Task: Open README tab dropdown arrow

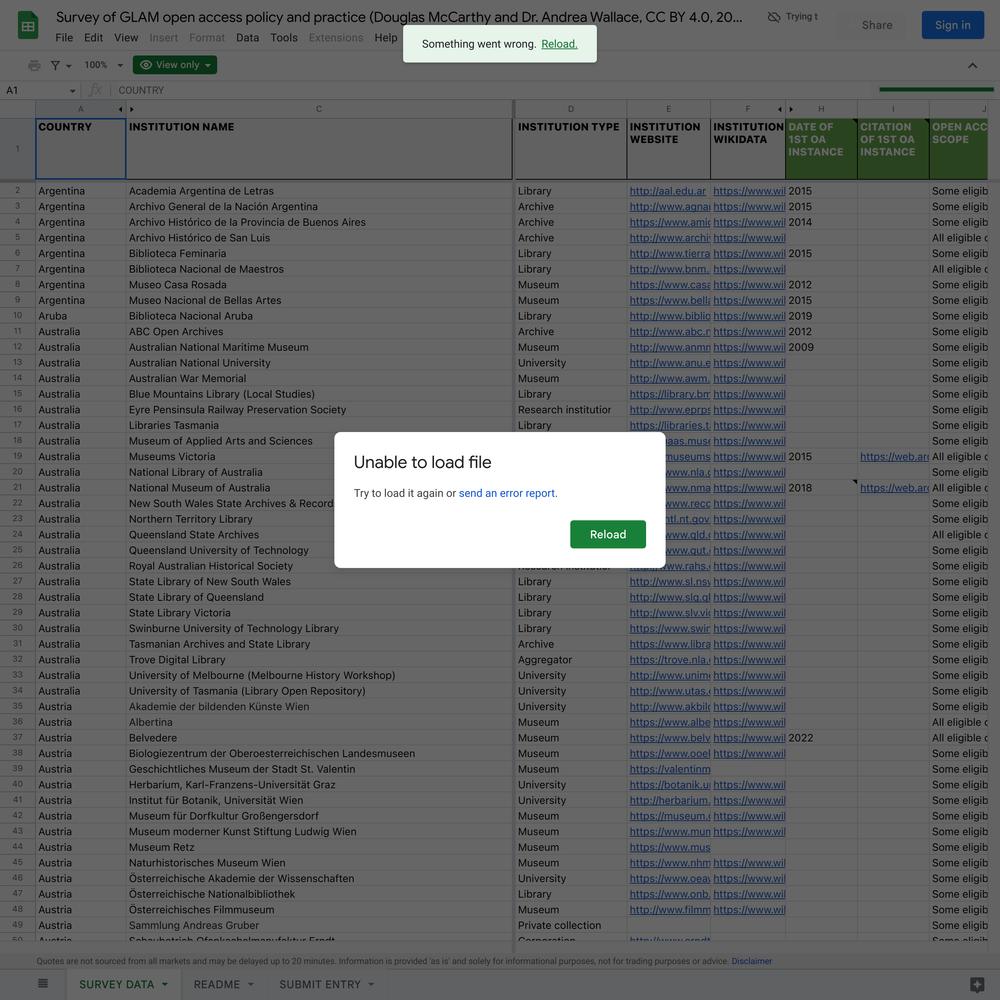Action: pyautogui.click(x=251, y=984)
